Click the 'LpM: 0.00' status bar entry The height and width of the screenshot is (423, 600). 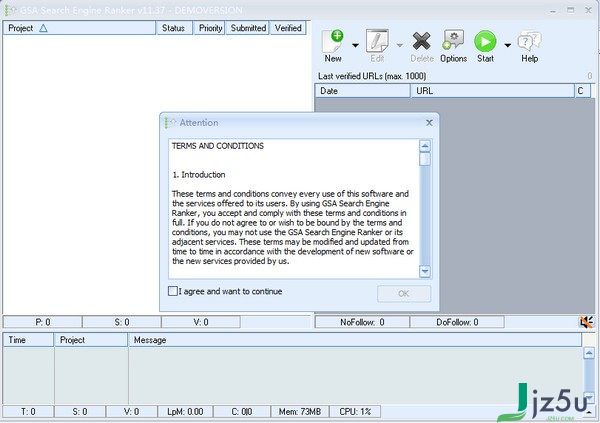pos(185,412)
